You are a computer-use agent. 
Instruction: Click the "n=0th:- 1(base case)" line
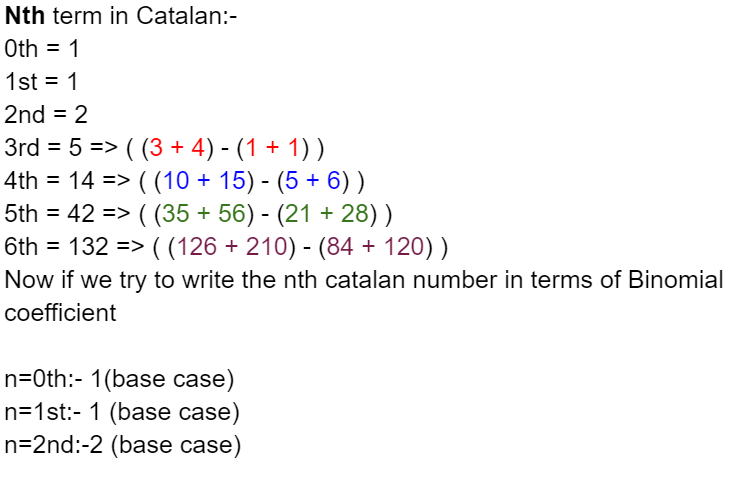pyautogui.click(x=119, y=380)
